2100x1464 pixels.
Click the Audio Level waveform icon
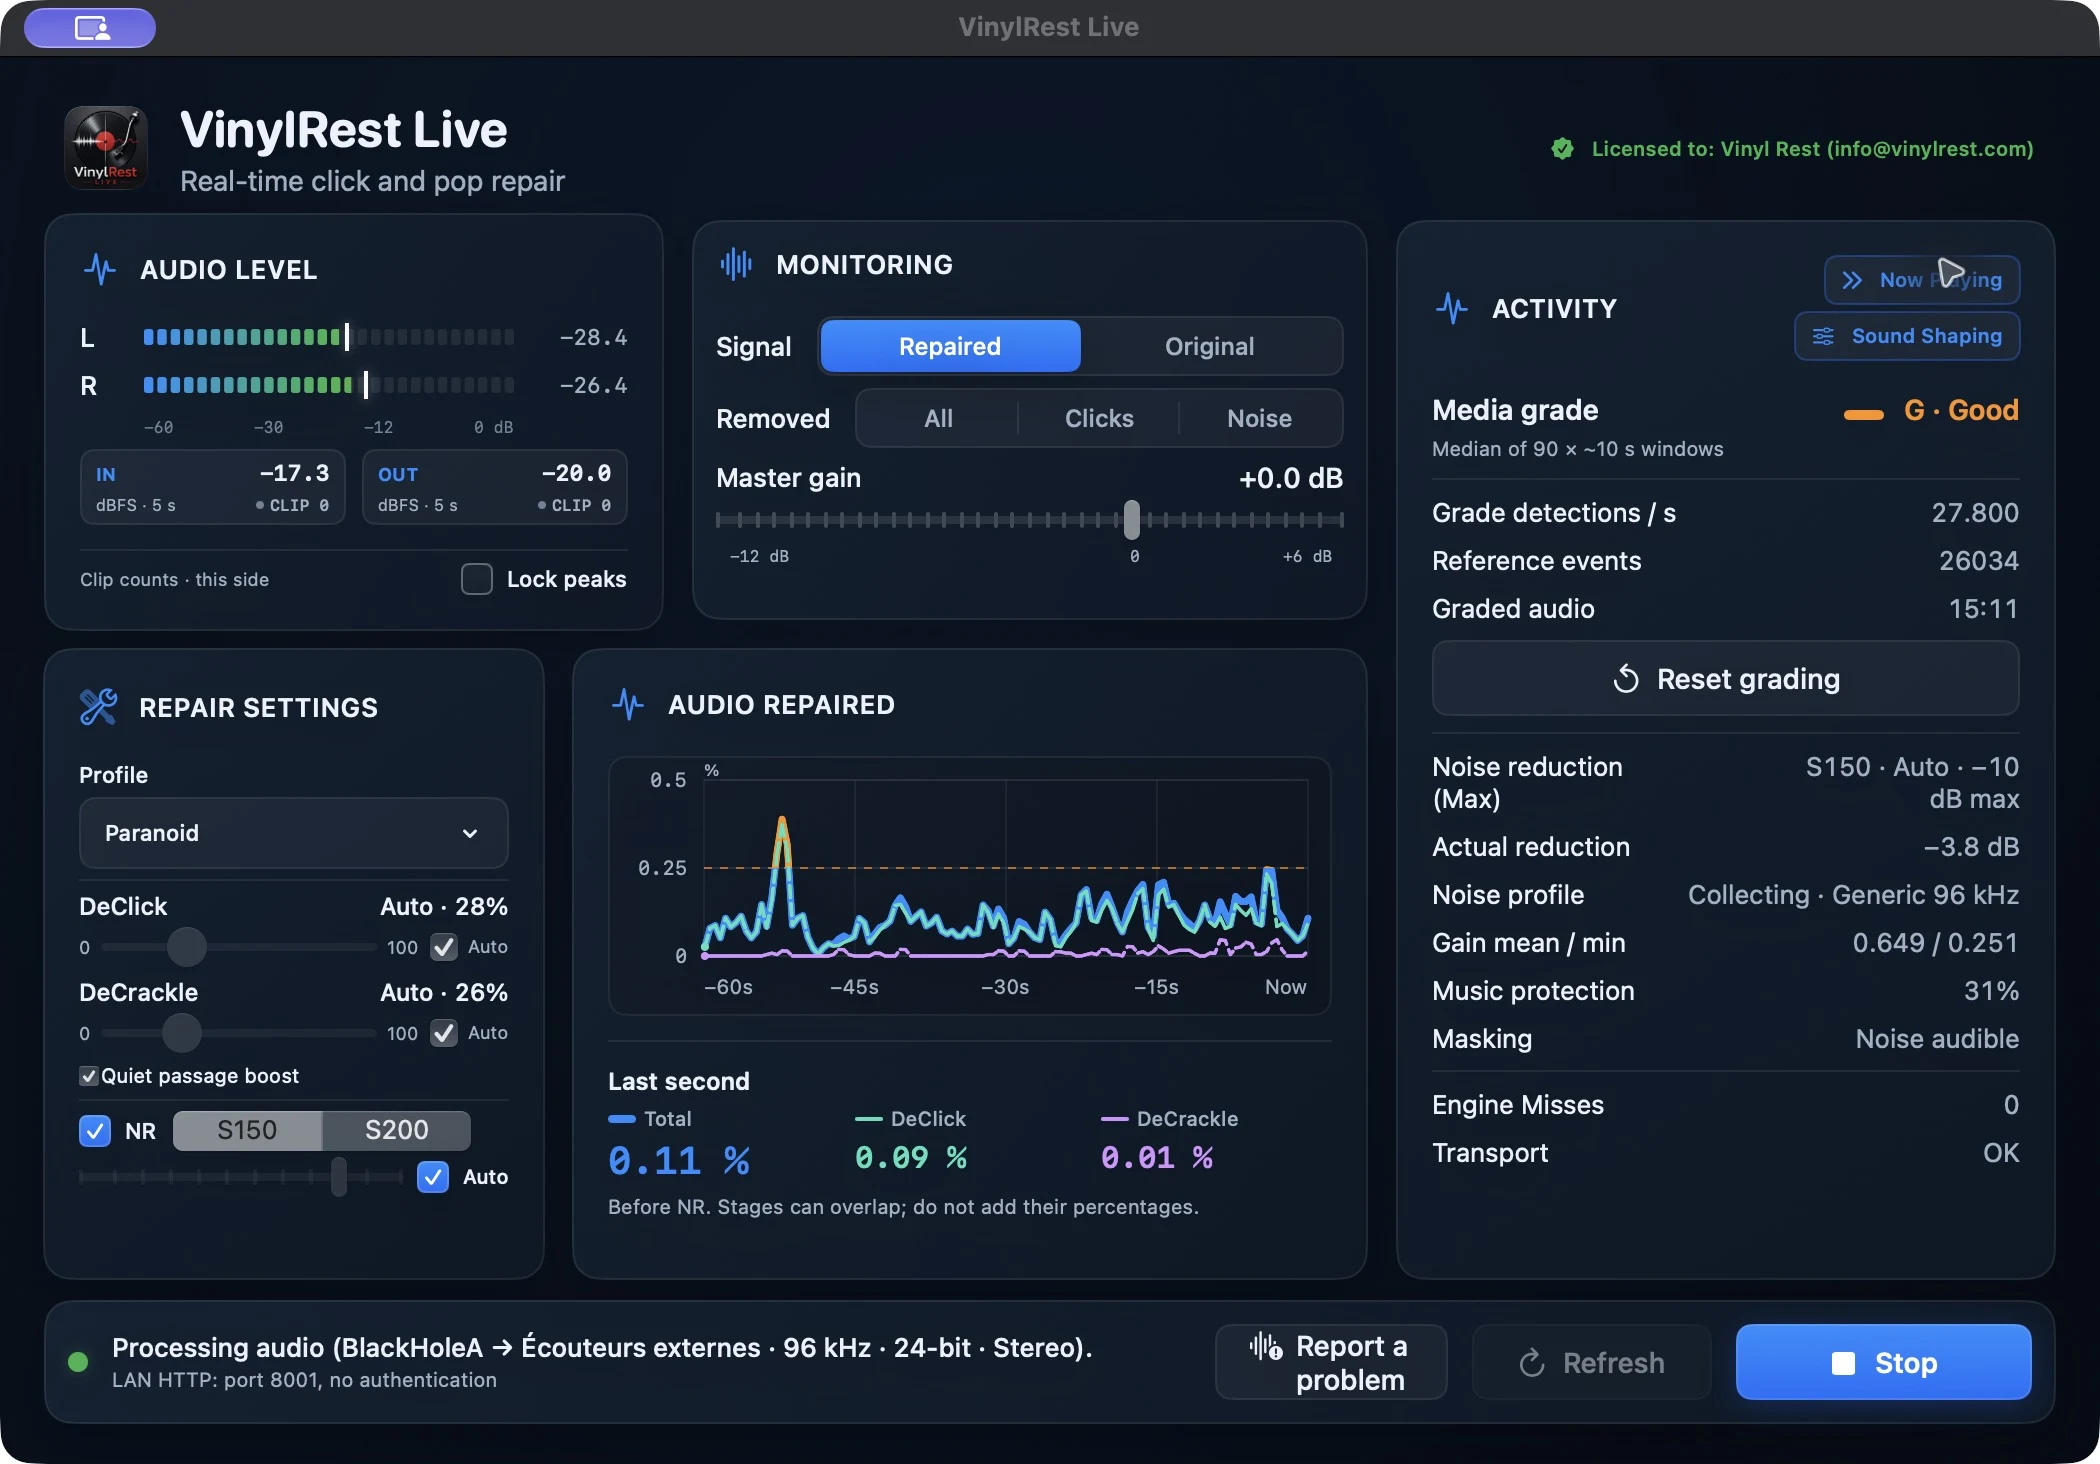[100, 269]
